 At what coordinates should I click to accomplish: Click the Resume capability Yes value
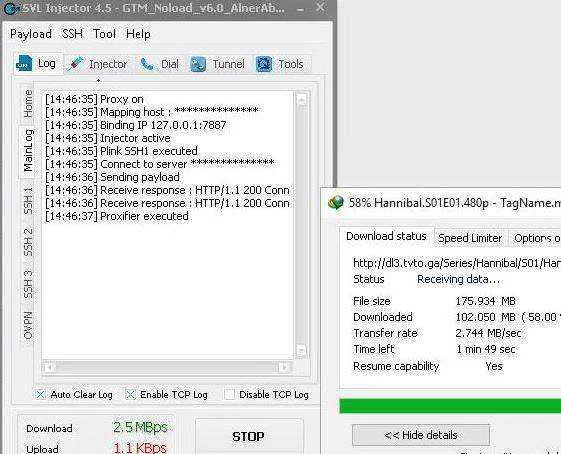tap(494, 366)
